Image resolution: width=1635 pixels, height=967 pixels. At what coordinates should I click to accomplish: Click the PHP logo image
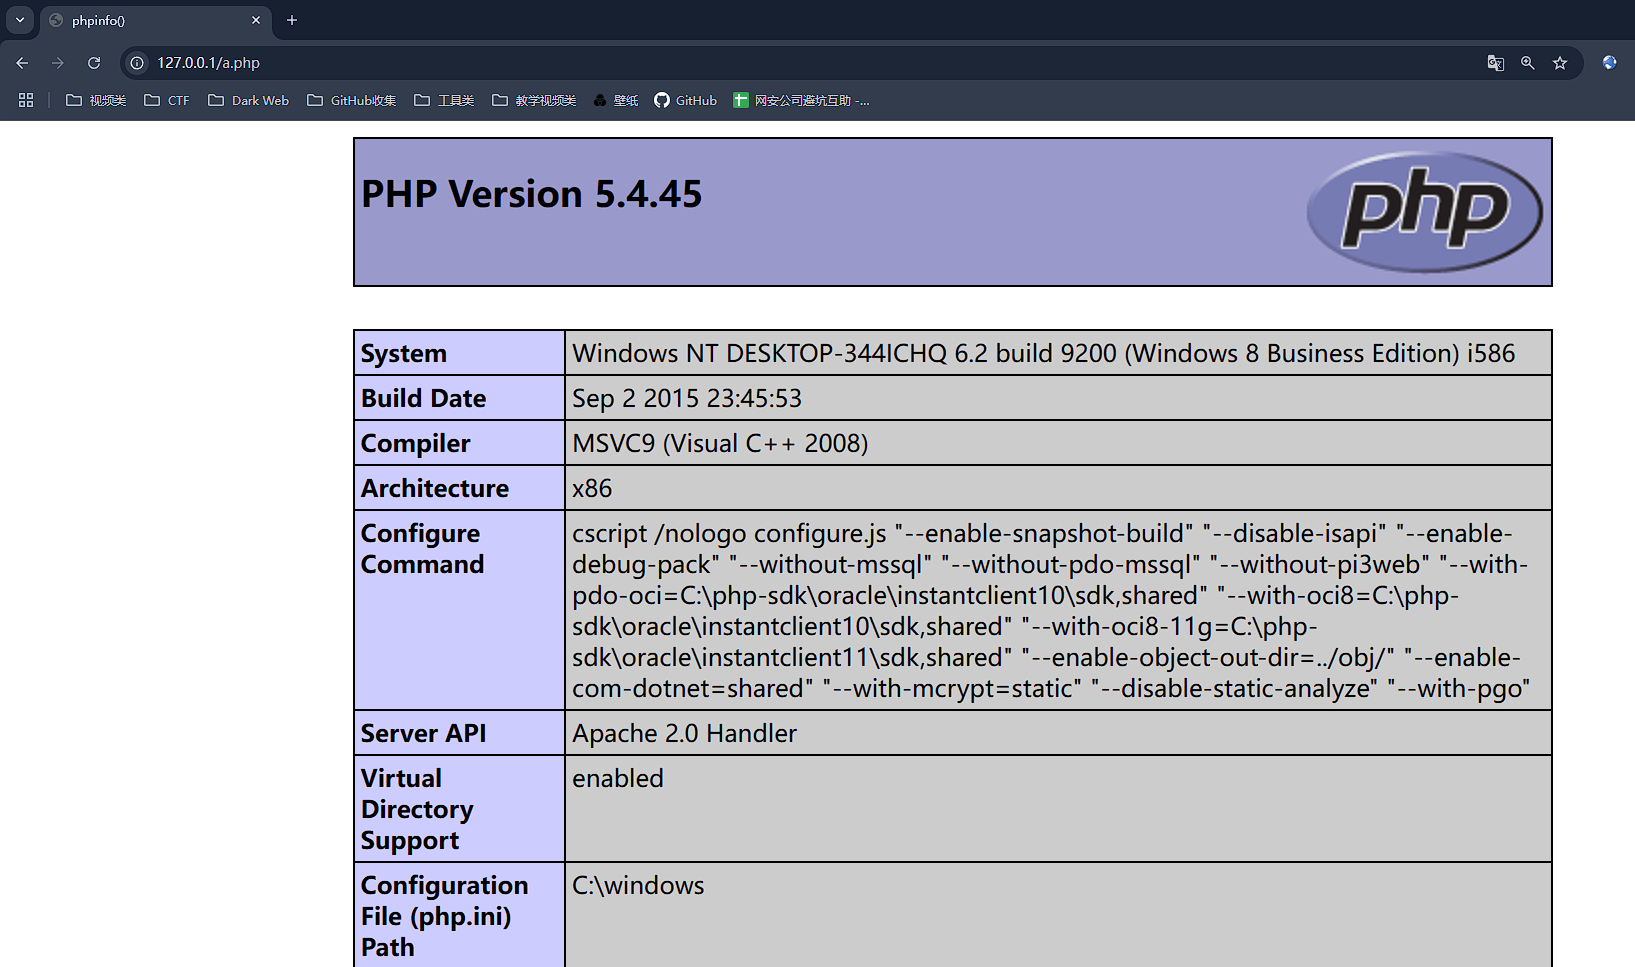pyautogui.click(x=1425, y=212)
